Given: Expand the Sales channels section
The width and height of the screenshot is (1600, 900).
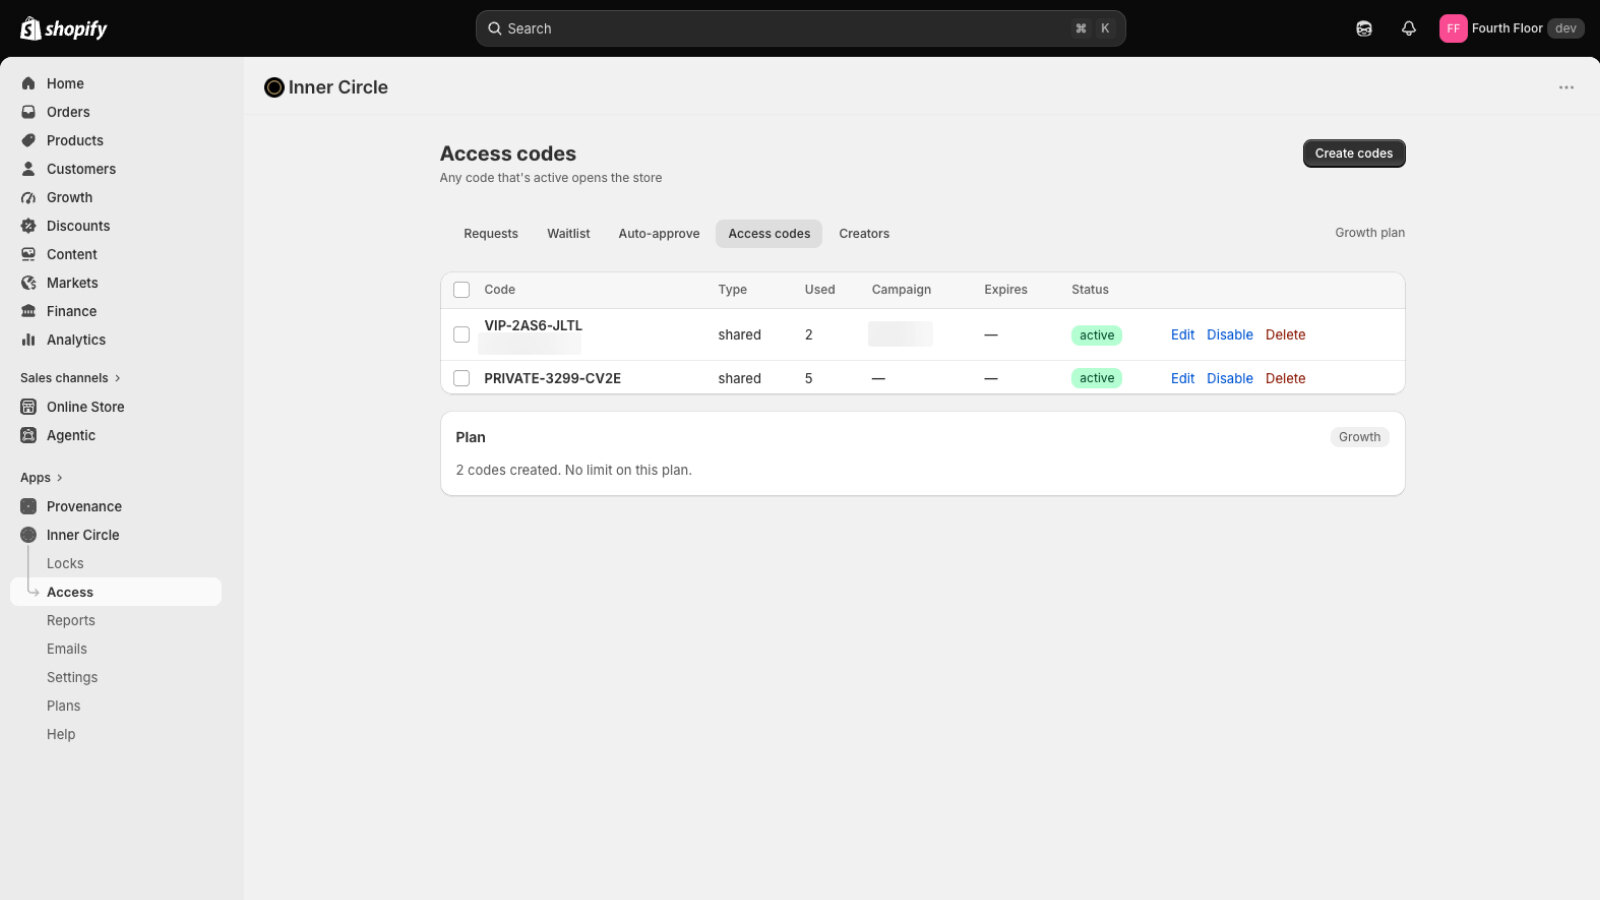Looking at the screenshot, I should coord(70,378).
